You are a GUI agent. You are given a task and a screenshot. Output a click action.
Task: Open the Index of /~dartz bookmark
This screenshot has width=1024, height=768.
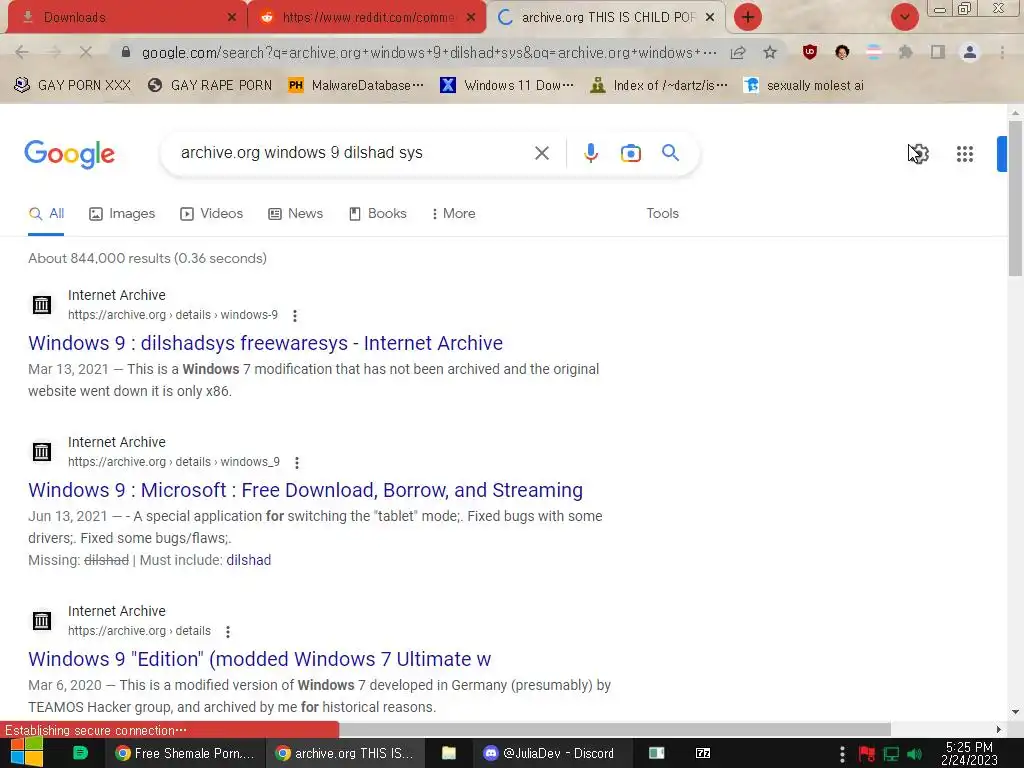coord(658,86)
